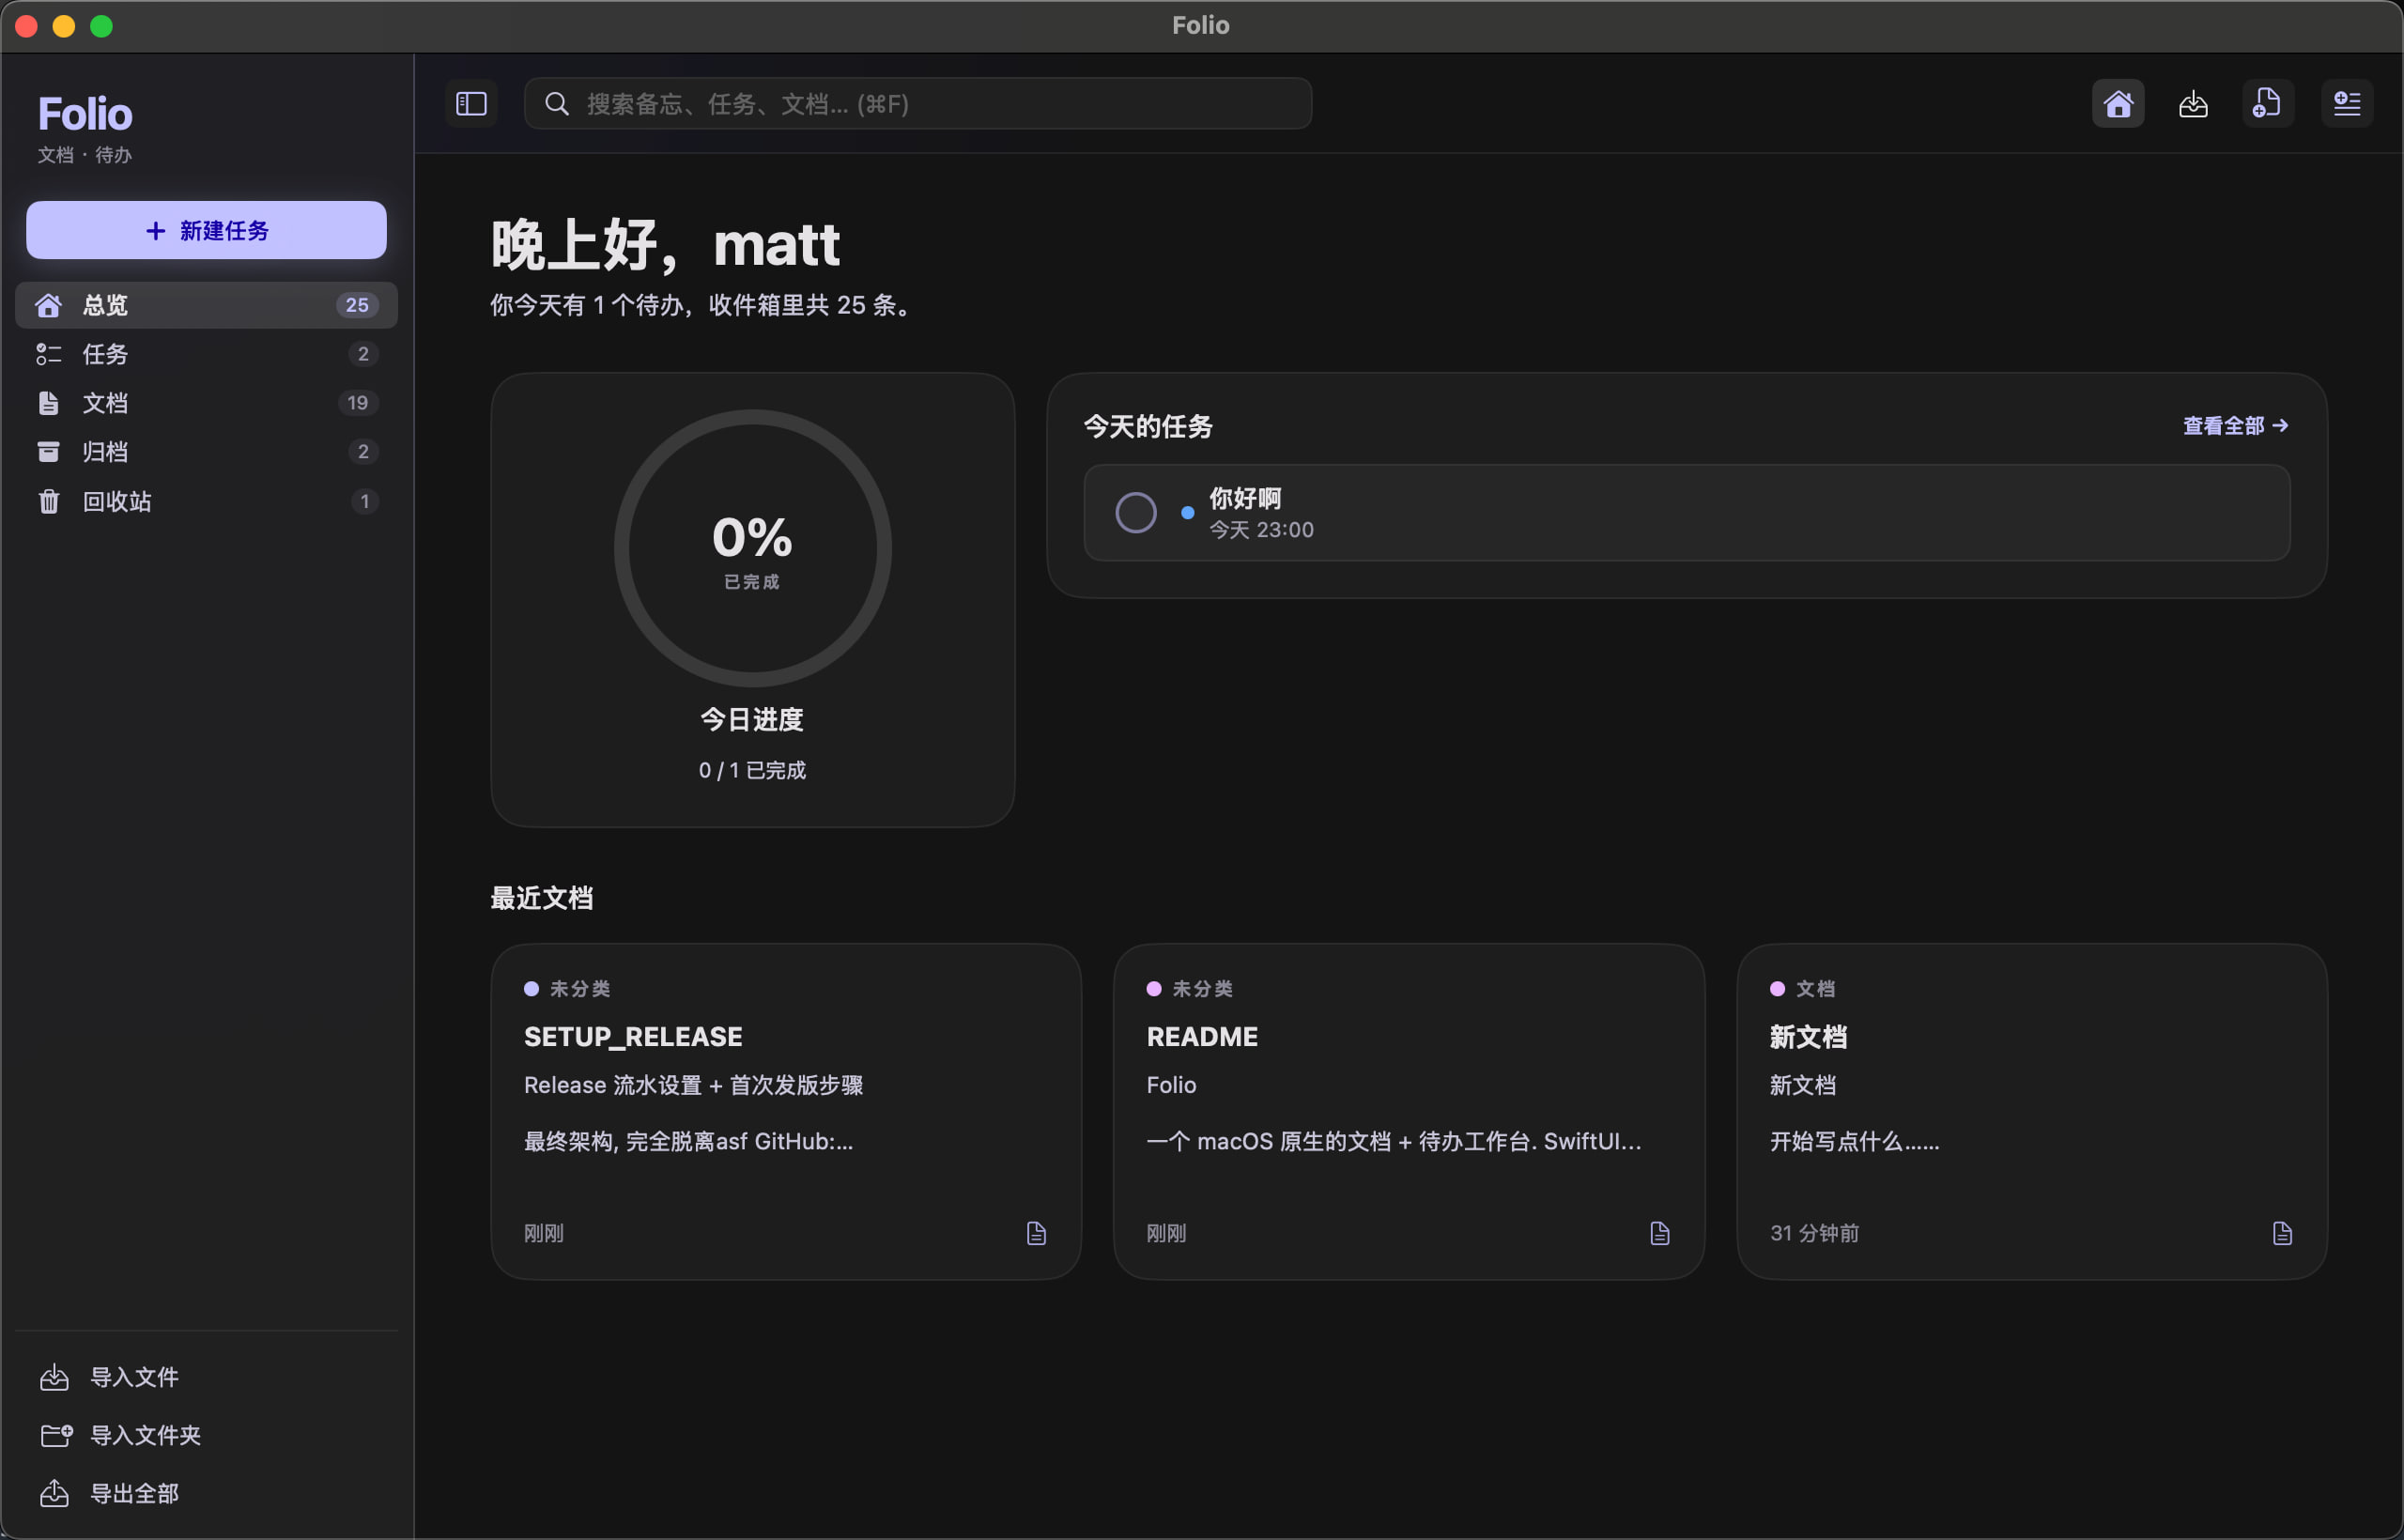Click the magnifier icon in the search bar
Screen dimensions: 2404x1540
[557, 104]
